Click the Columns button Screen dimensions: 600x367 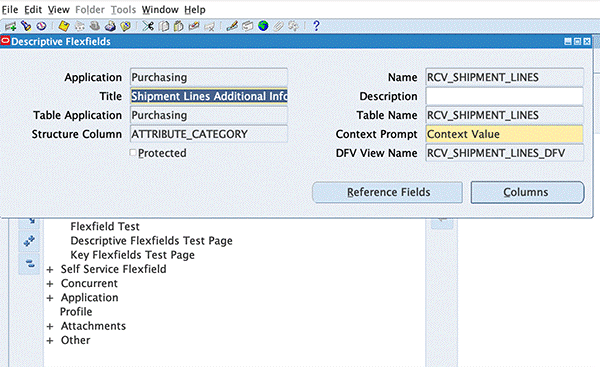coord(527,192)
